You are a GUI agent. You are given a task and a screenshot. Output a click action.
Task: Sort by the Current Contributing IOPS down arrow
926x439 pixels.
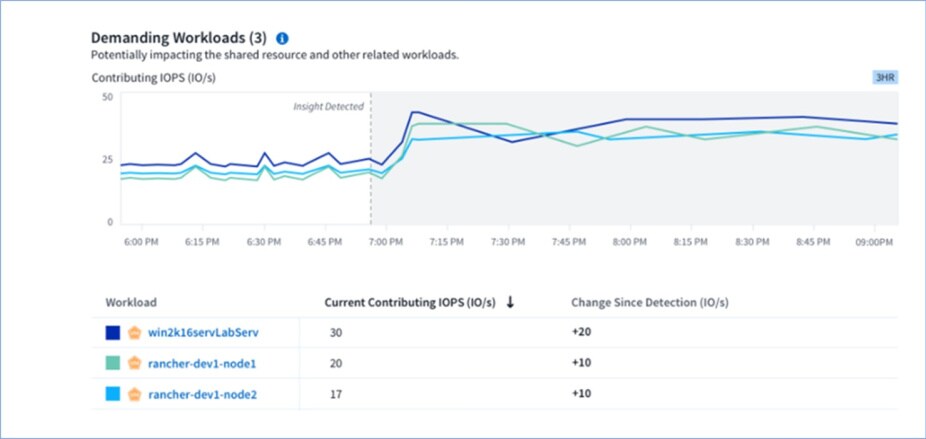click(510, 302)
